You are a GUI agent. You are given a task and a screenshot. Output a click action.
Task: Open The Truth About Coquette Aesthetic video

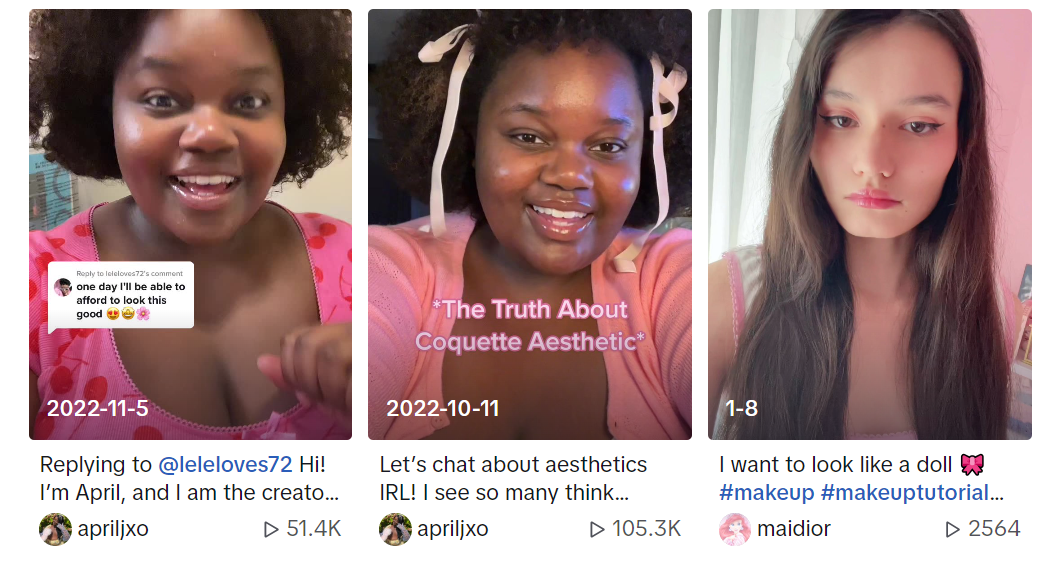pos(529,224)
